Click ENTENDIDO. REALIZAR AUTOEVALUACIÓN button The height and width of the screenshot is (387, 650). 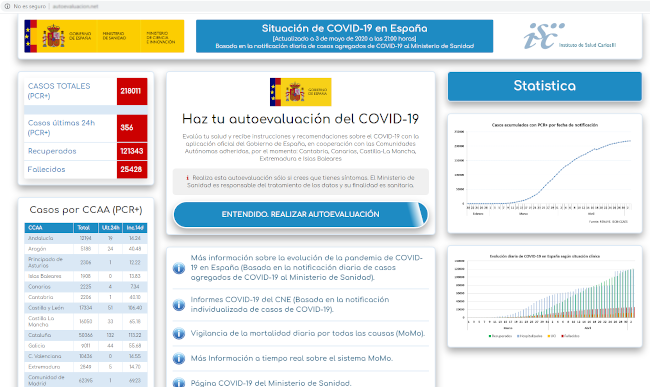[301, 214]
